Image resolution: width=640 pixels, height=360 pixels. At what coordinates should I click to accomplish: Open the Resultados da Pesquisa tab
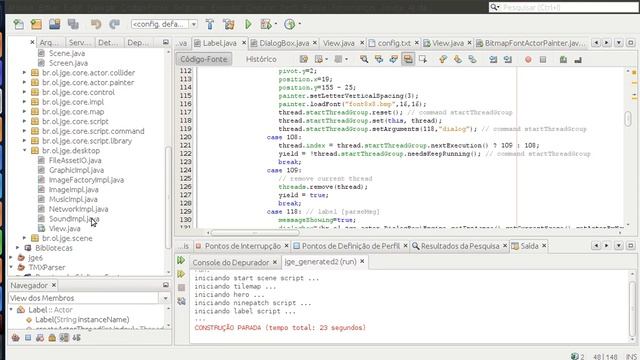pyautogui.click(x=460, y=246)
